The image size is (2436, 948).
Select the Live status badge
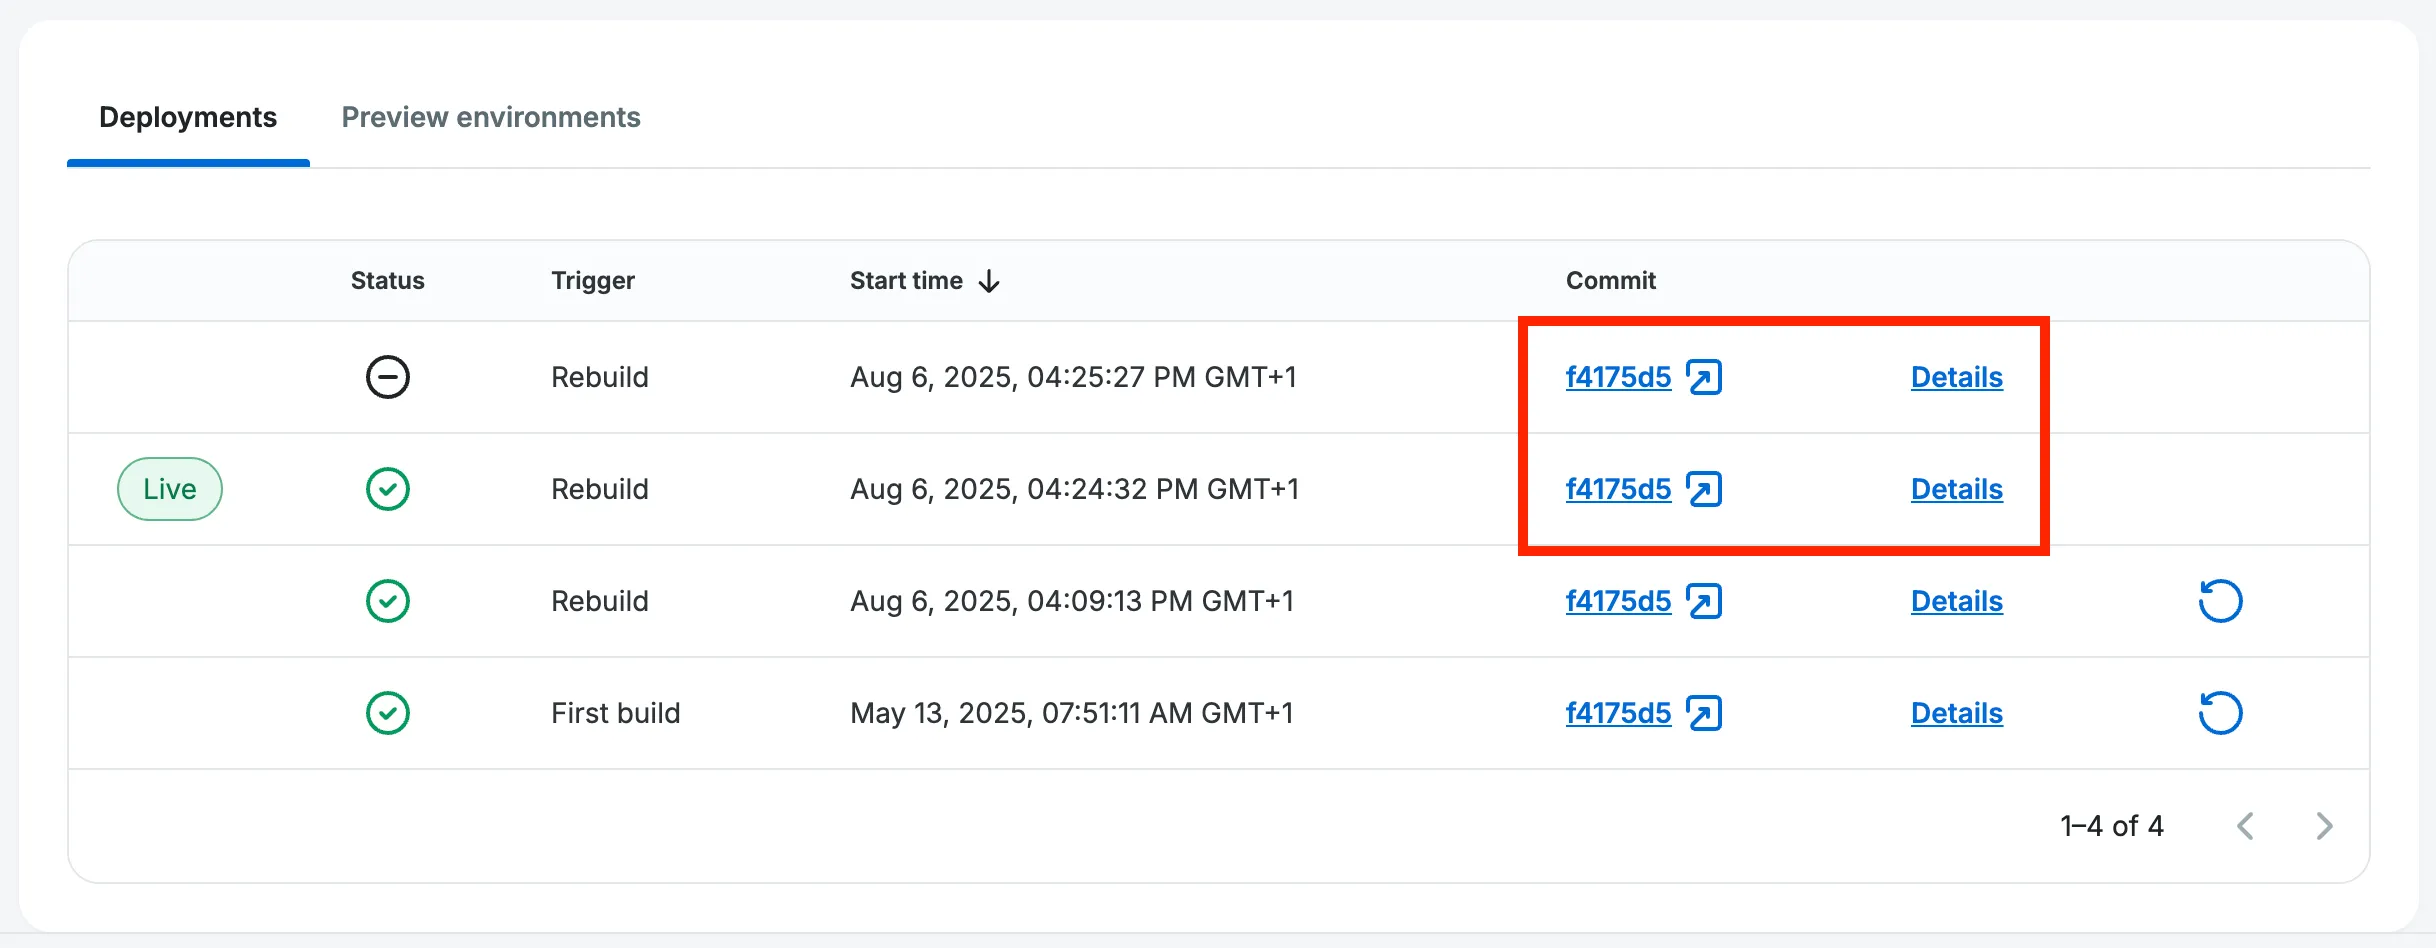(169, 489)
